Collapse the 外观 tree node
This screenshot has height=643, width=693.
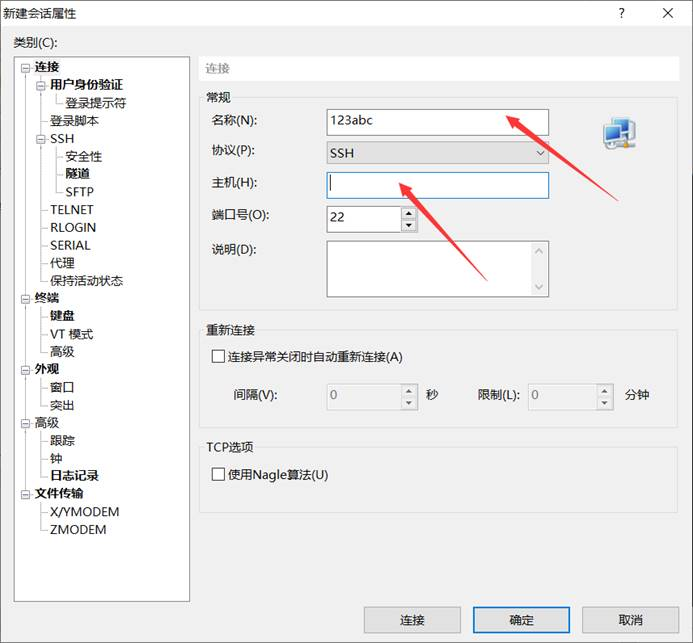click(x=25, y=370)
